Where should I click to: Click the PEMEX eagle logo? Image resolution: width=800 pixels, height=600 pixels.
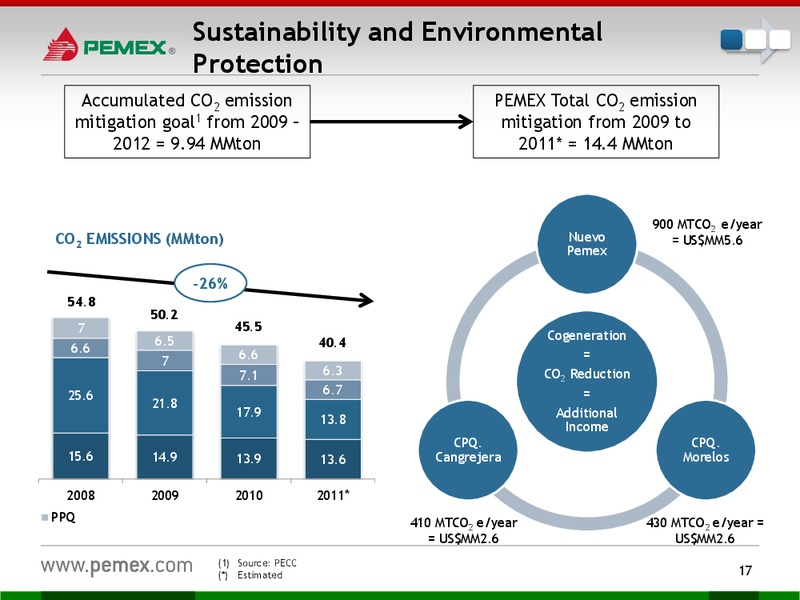coord(61,44)
